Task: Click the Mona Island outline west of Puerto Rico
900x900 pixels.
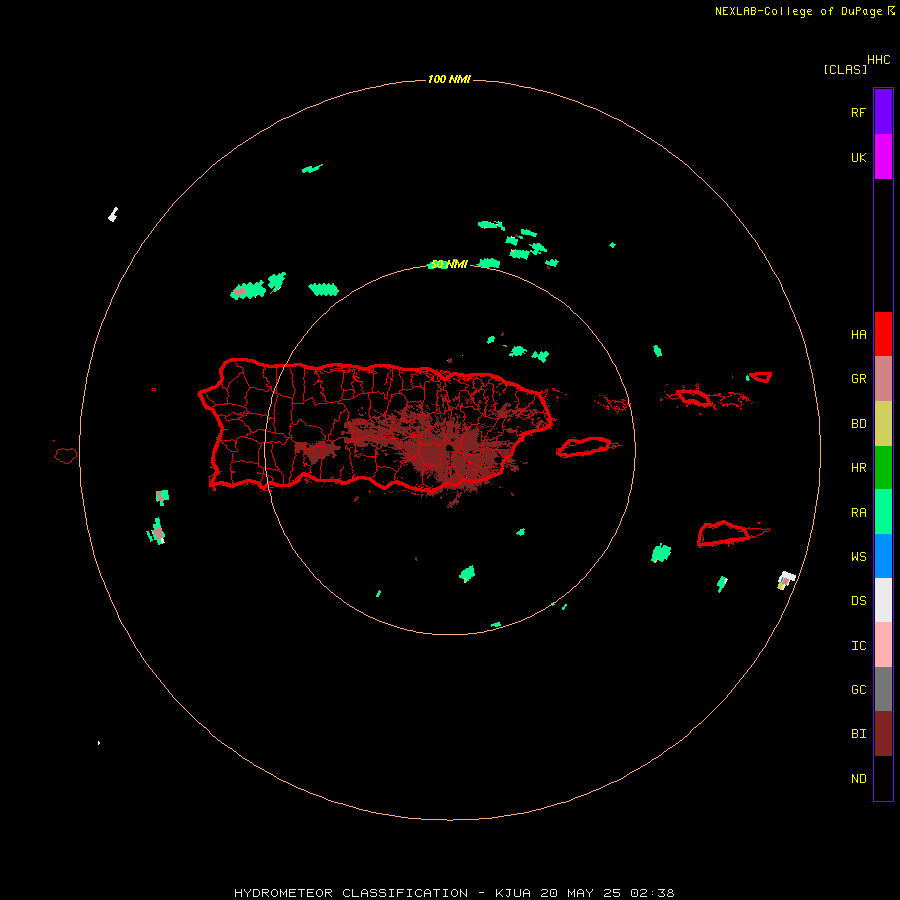Action: point(66,455)
